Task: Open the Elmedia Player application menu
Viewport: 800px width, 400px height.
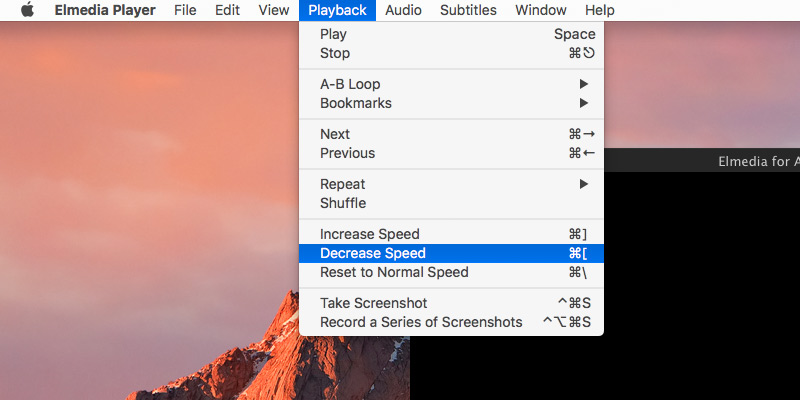Action: click(x=105, y=10)
